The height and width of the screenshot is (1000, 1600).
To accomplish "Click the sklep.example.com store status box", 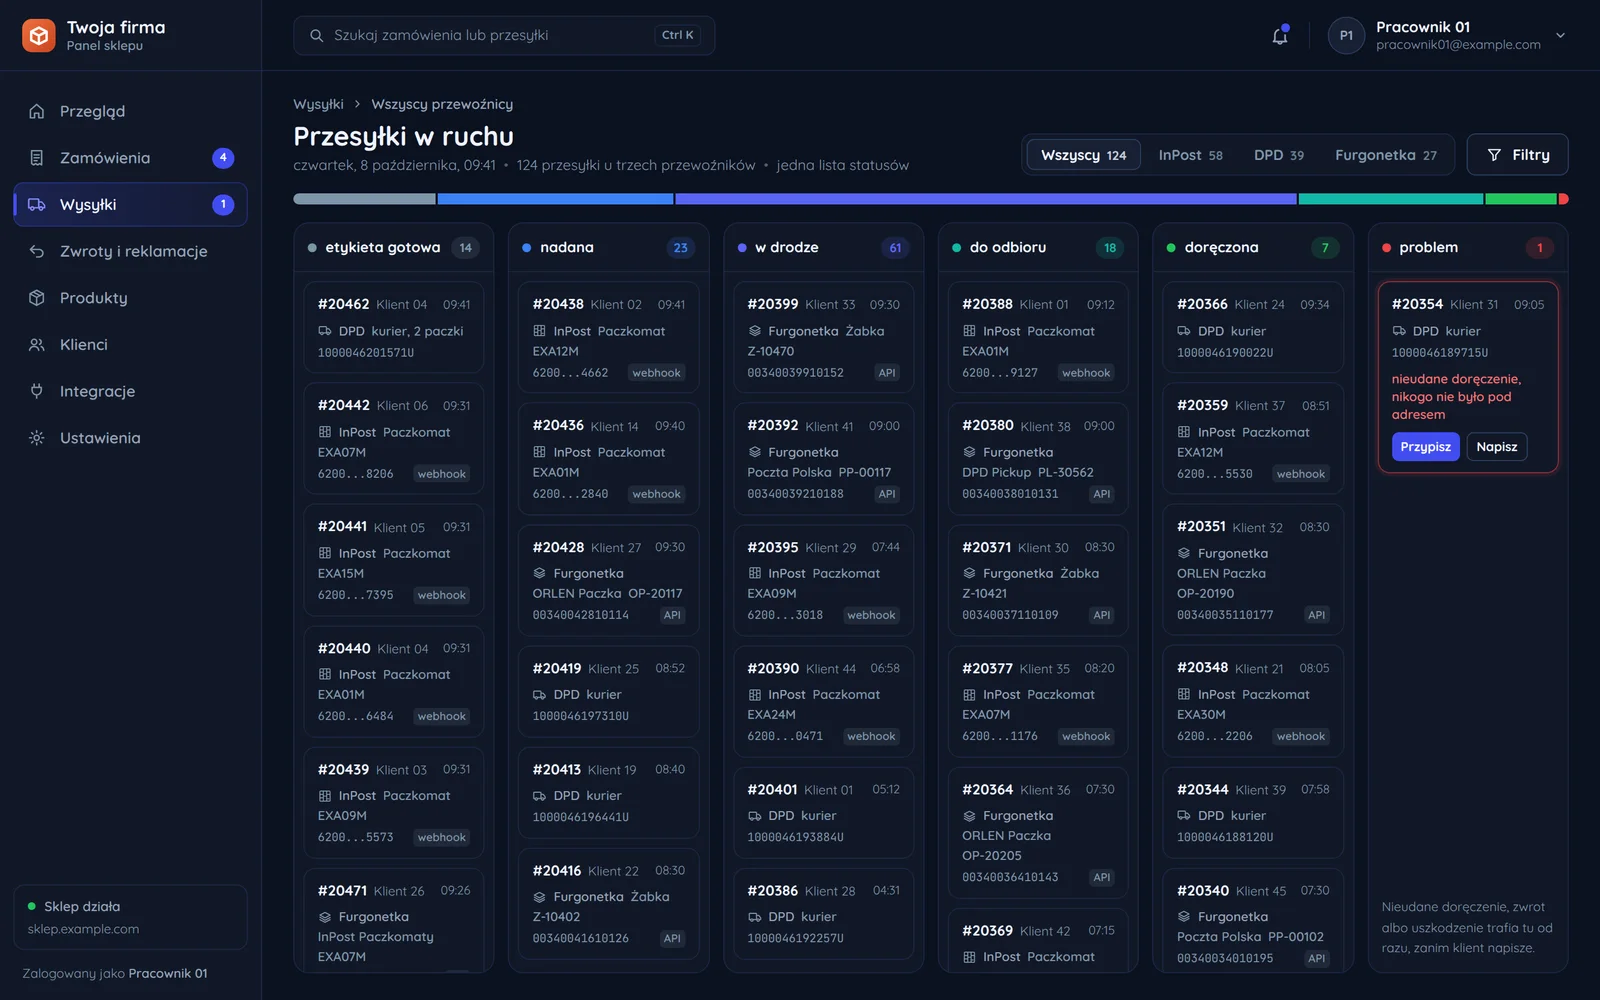I will pos(130,917).
